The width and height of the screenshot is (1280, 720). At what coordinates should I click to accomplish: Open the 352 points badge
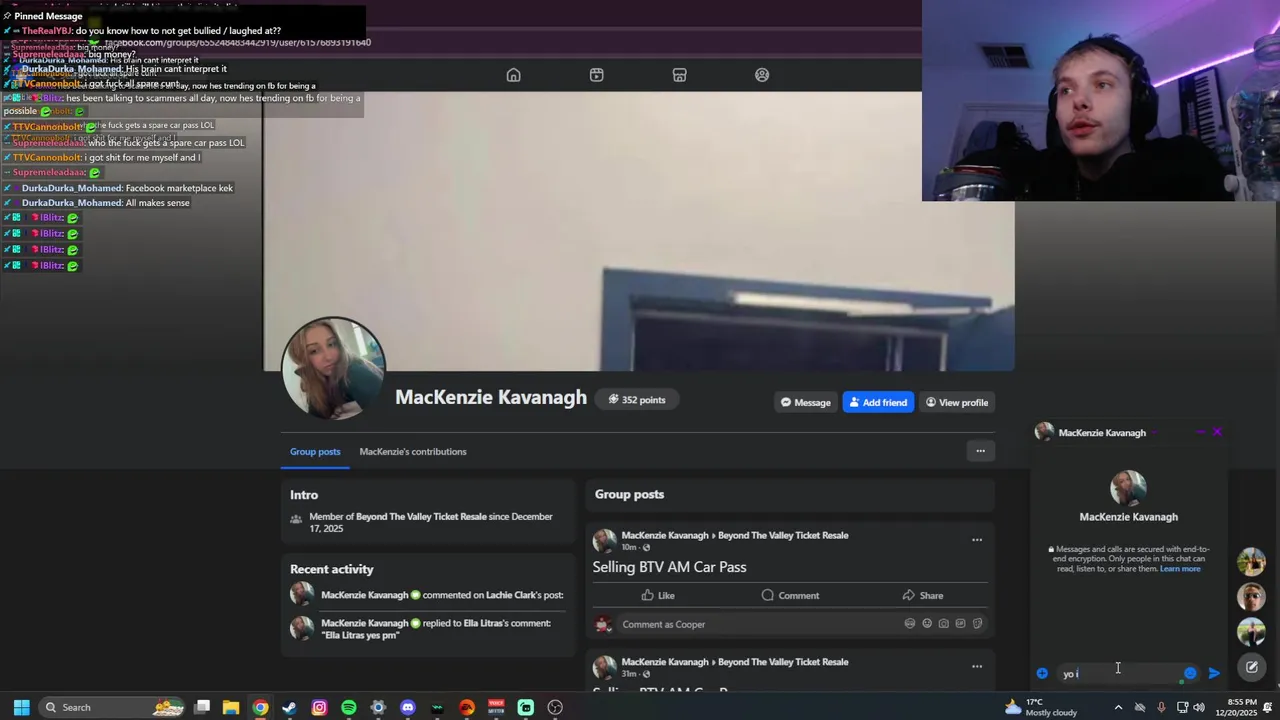tap(636, 400)
